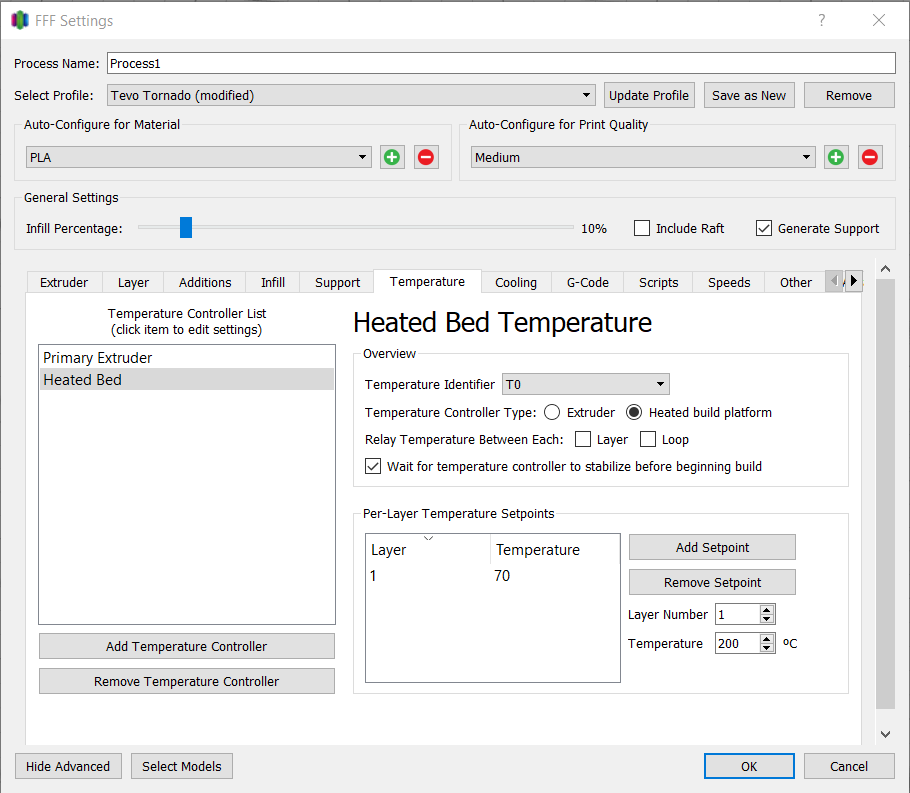Click the Layer Number input field
The width and height of the screenshot is (910, 793).
738,614
